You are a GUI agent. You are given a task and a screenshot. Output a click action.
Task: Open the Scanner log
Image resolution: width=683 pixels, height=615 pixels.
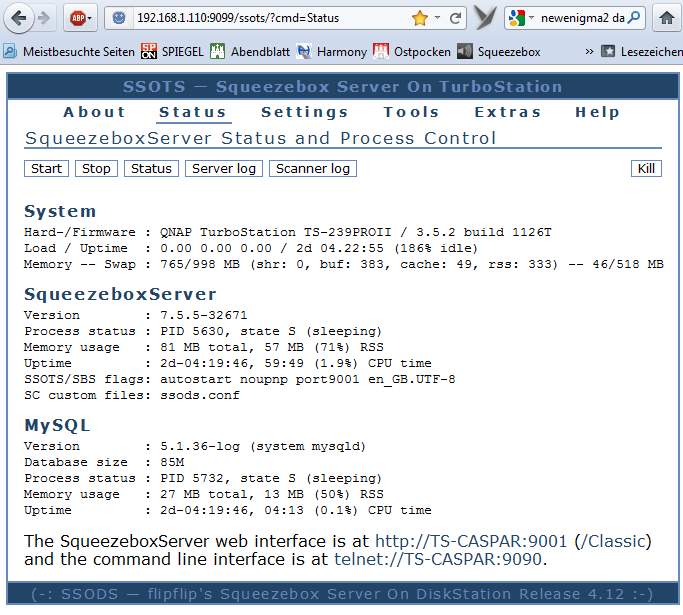pos(313,168)
